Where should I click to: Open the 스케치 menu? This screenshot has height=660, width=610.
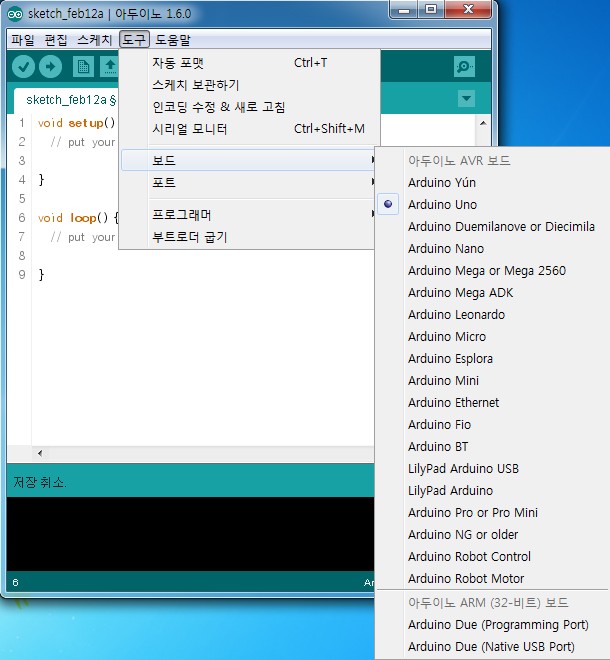click(95, 40)
